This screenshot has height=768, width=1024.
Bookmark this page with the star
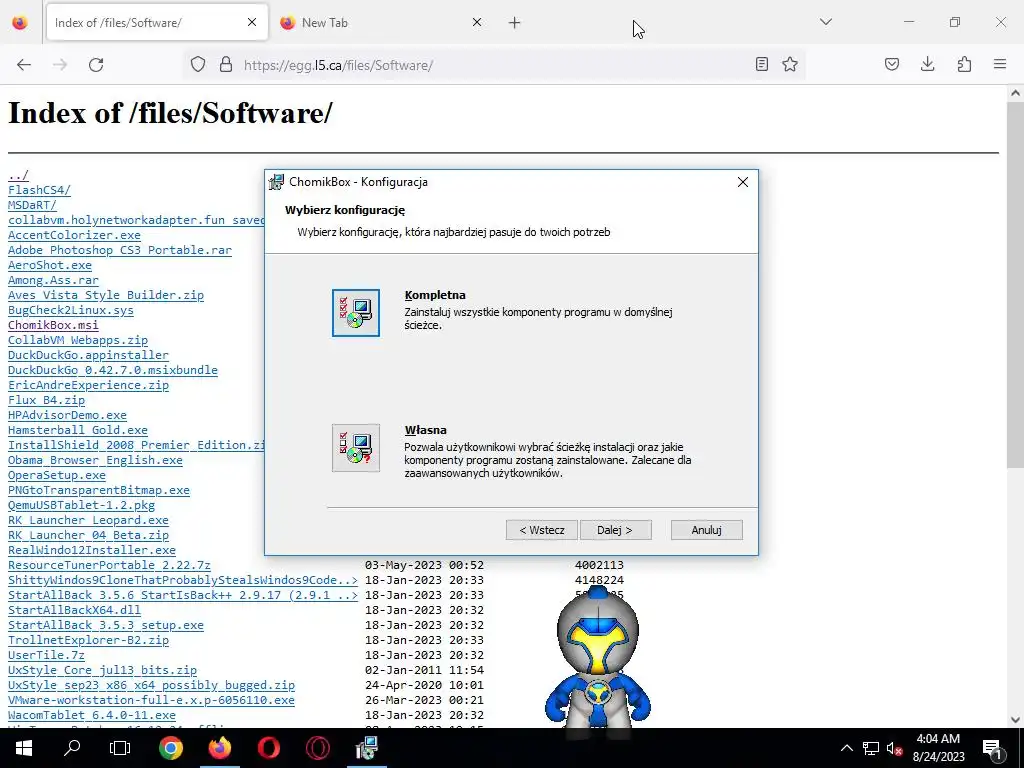[790, 64]
